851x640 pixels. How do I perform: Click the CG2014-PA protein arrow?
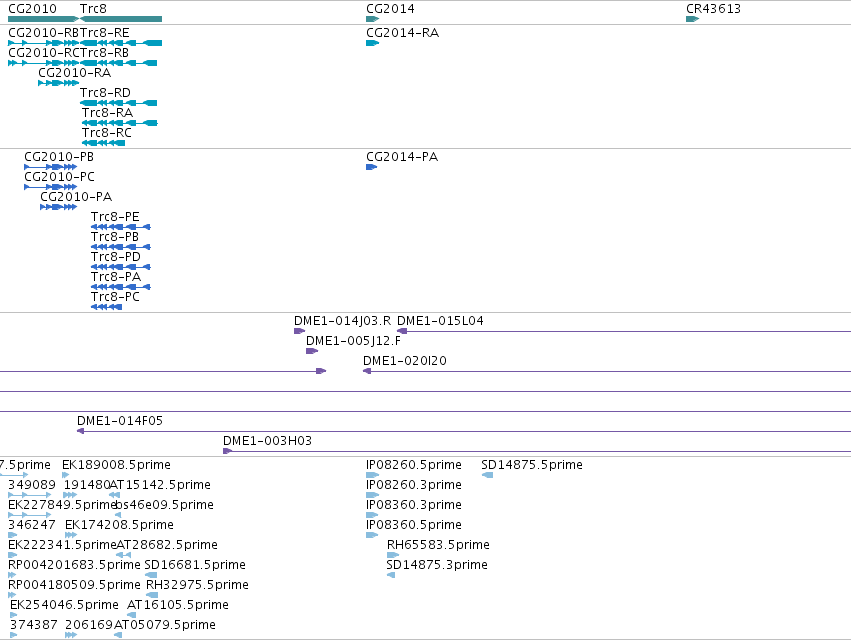click(371, 167)
